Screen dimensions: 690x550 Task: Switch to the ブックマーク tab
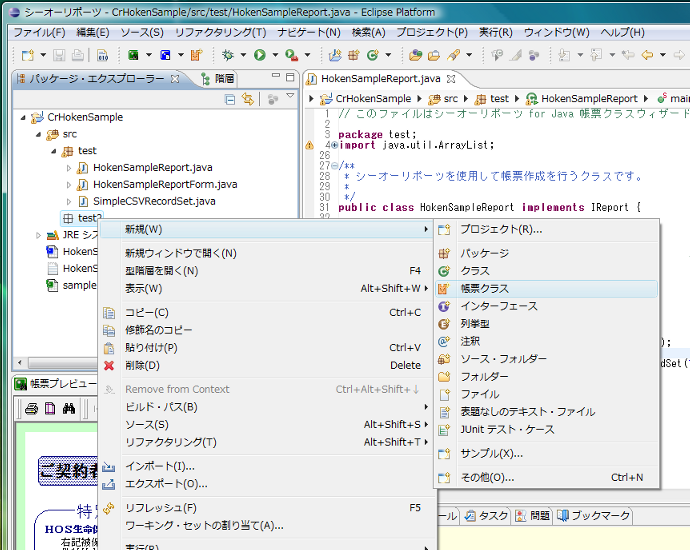click(x=593, y=516)
